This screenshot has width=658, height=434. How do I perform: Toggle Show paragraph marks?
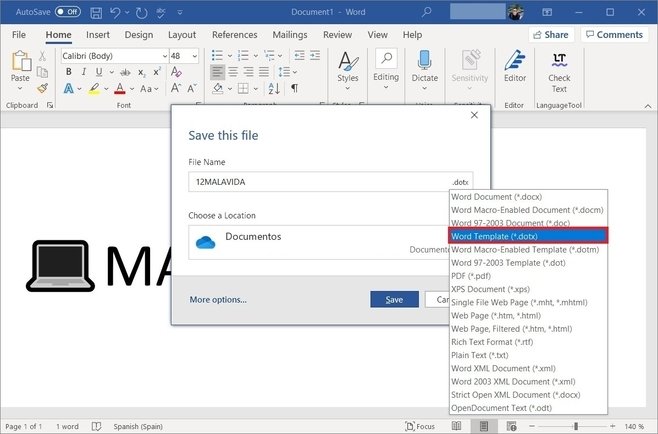pyautogui.click(x=295, y=89)
